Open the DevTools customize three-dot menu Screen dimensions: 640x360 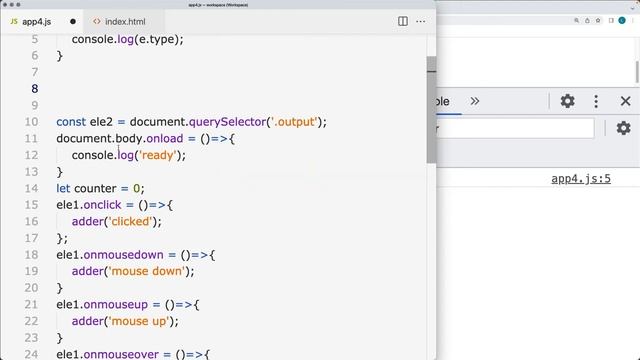coord(596,101)
